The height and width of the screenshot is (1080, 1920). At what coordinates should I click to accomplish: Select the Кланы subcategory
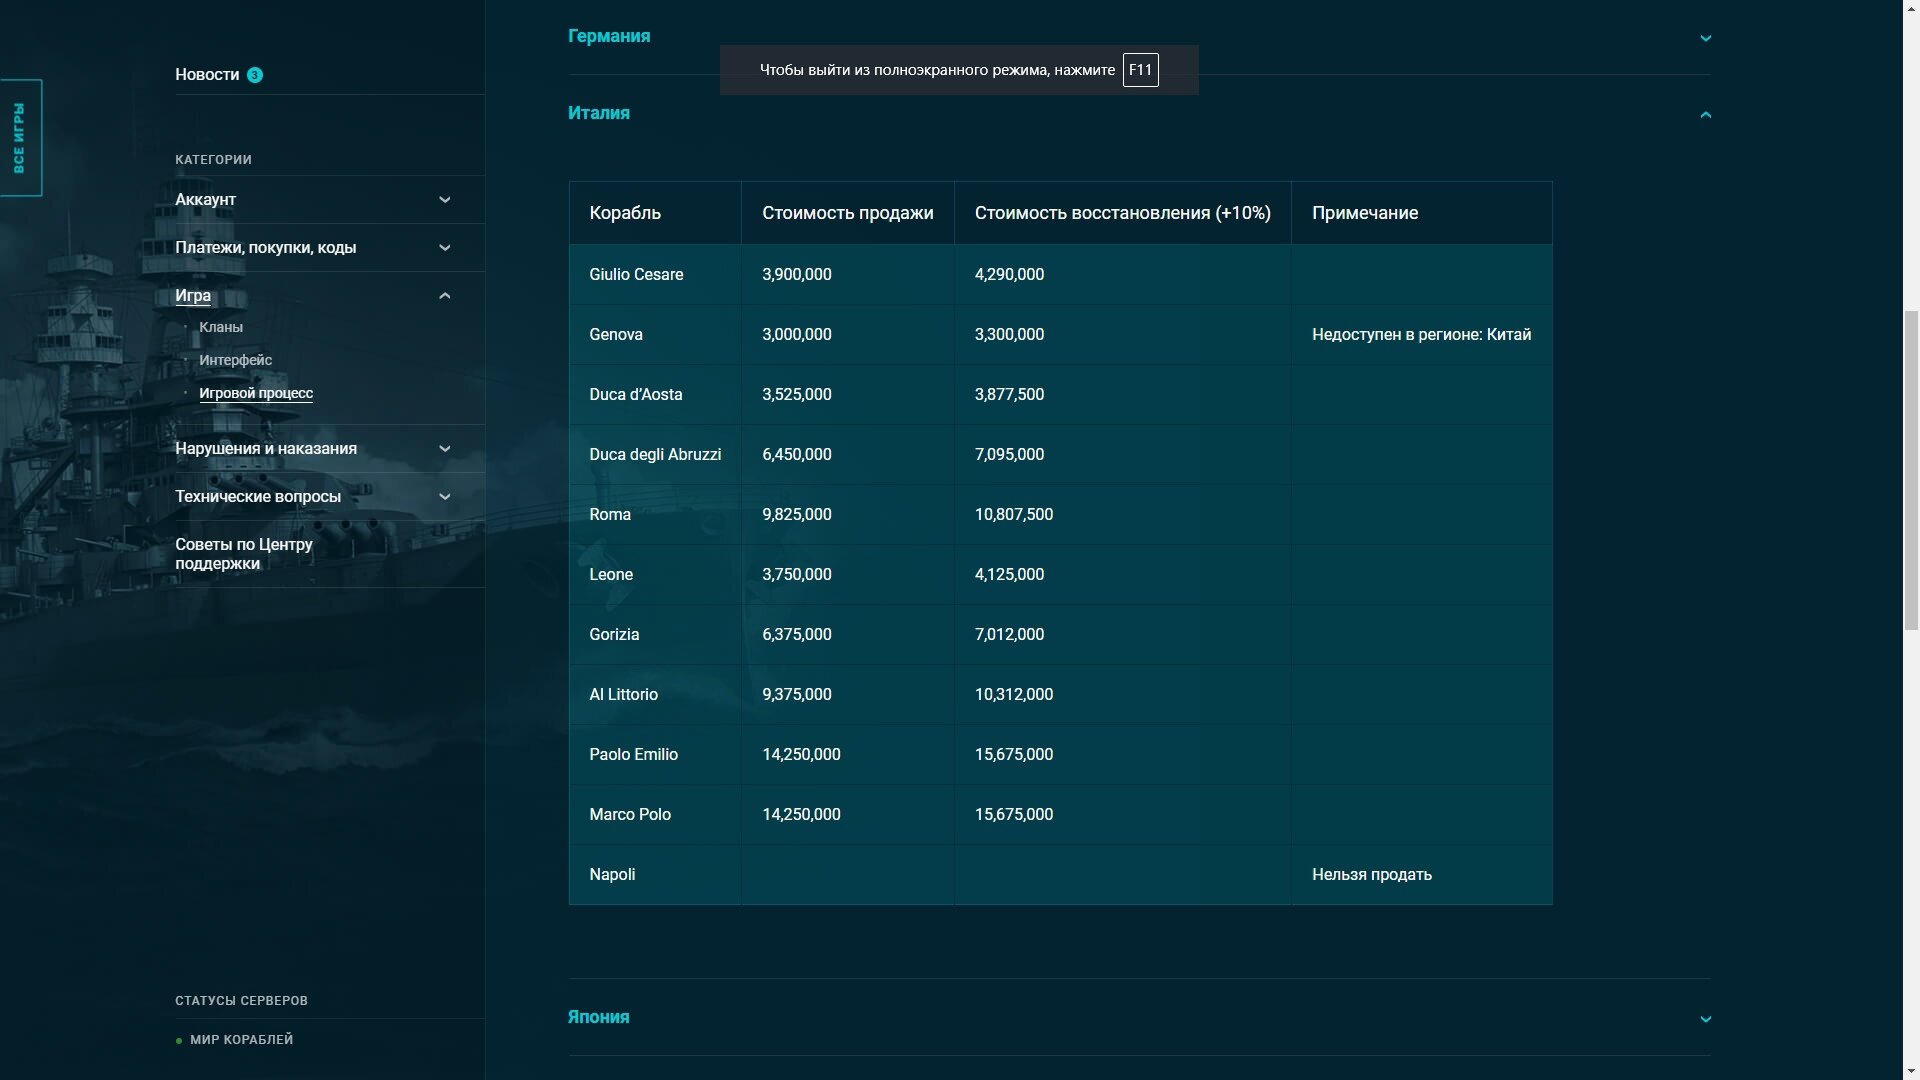pyautogui.click(x=221, y=327)
